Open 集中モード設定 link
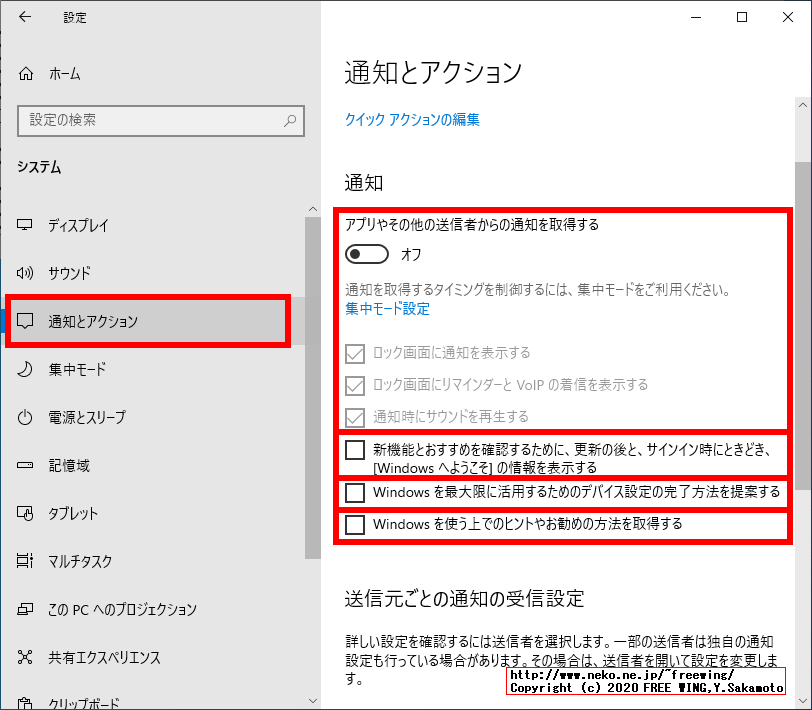The image size is (812, 710). tap(387, 309)
